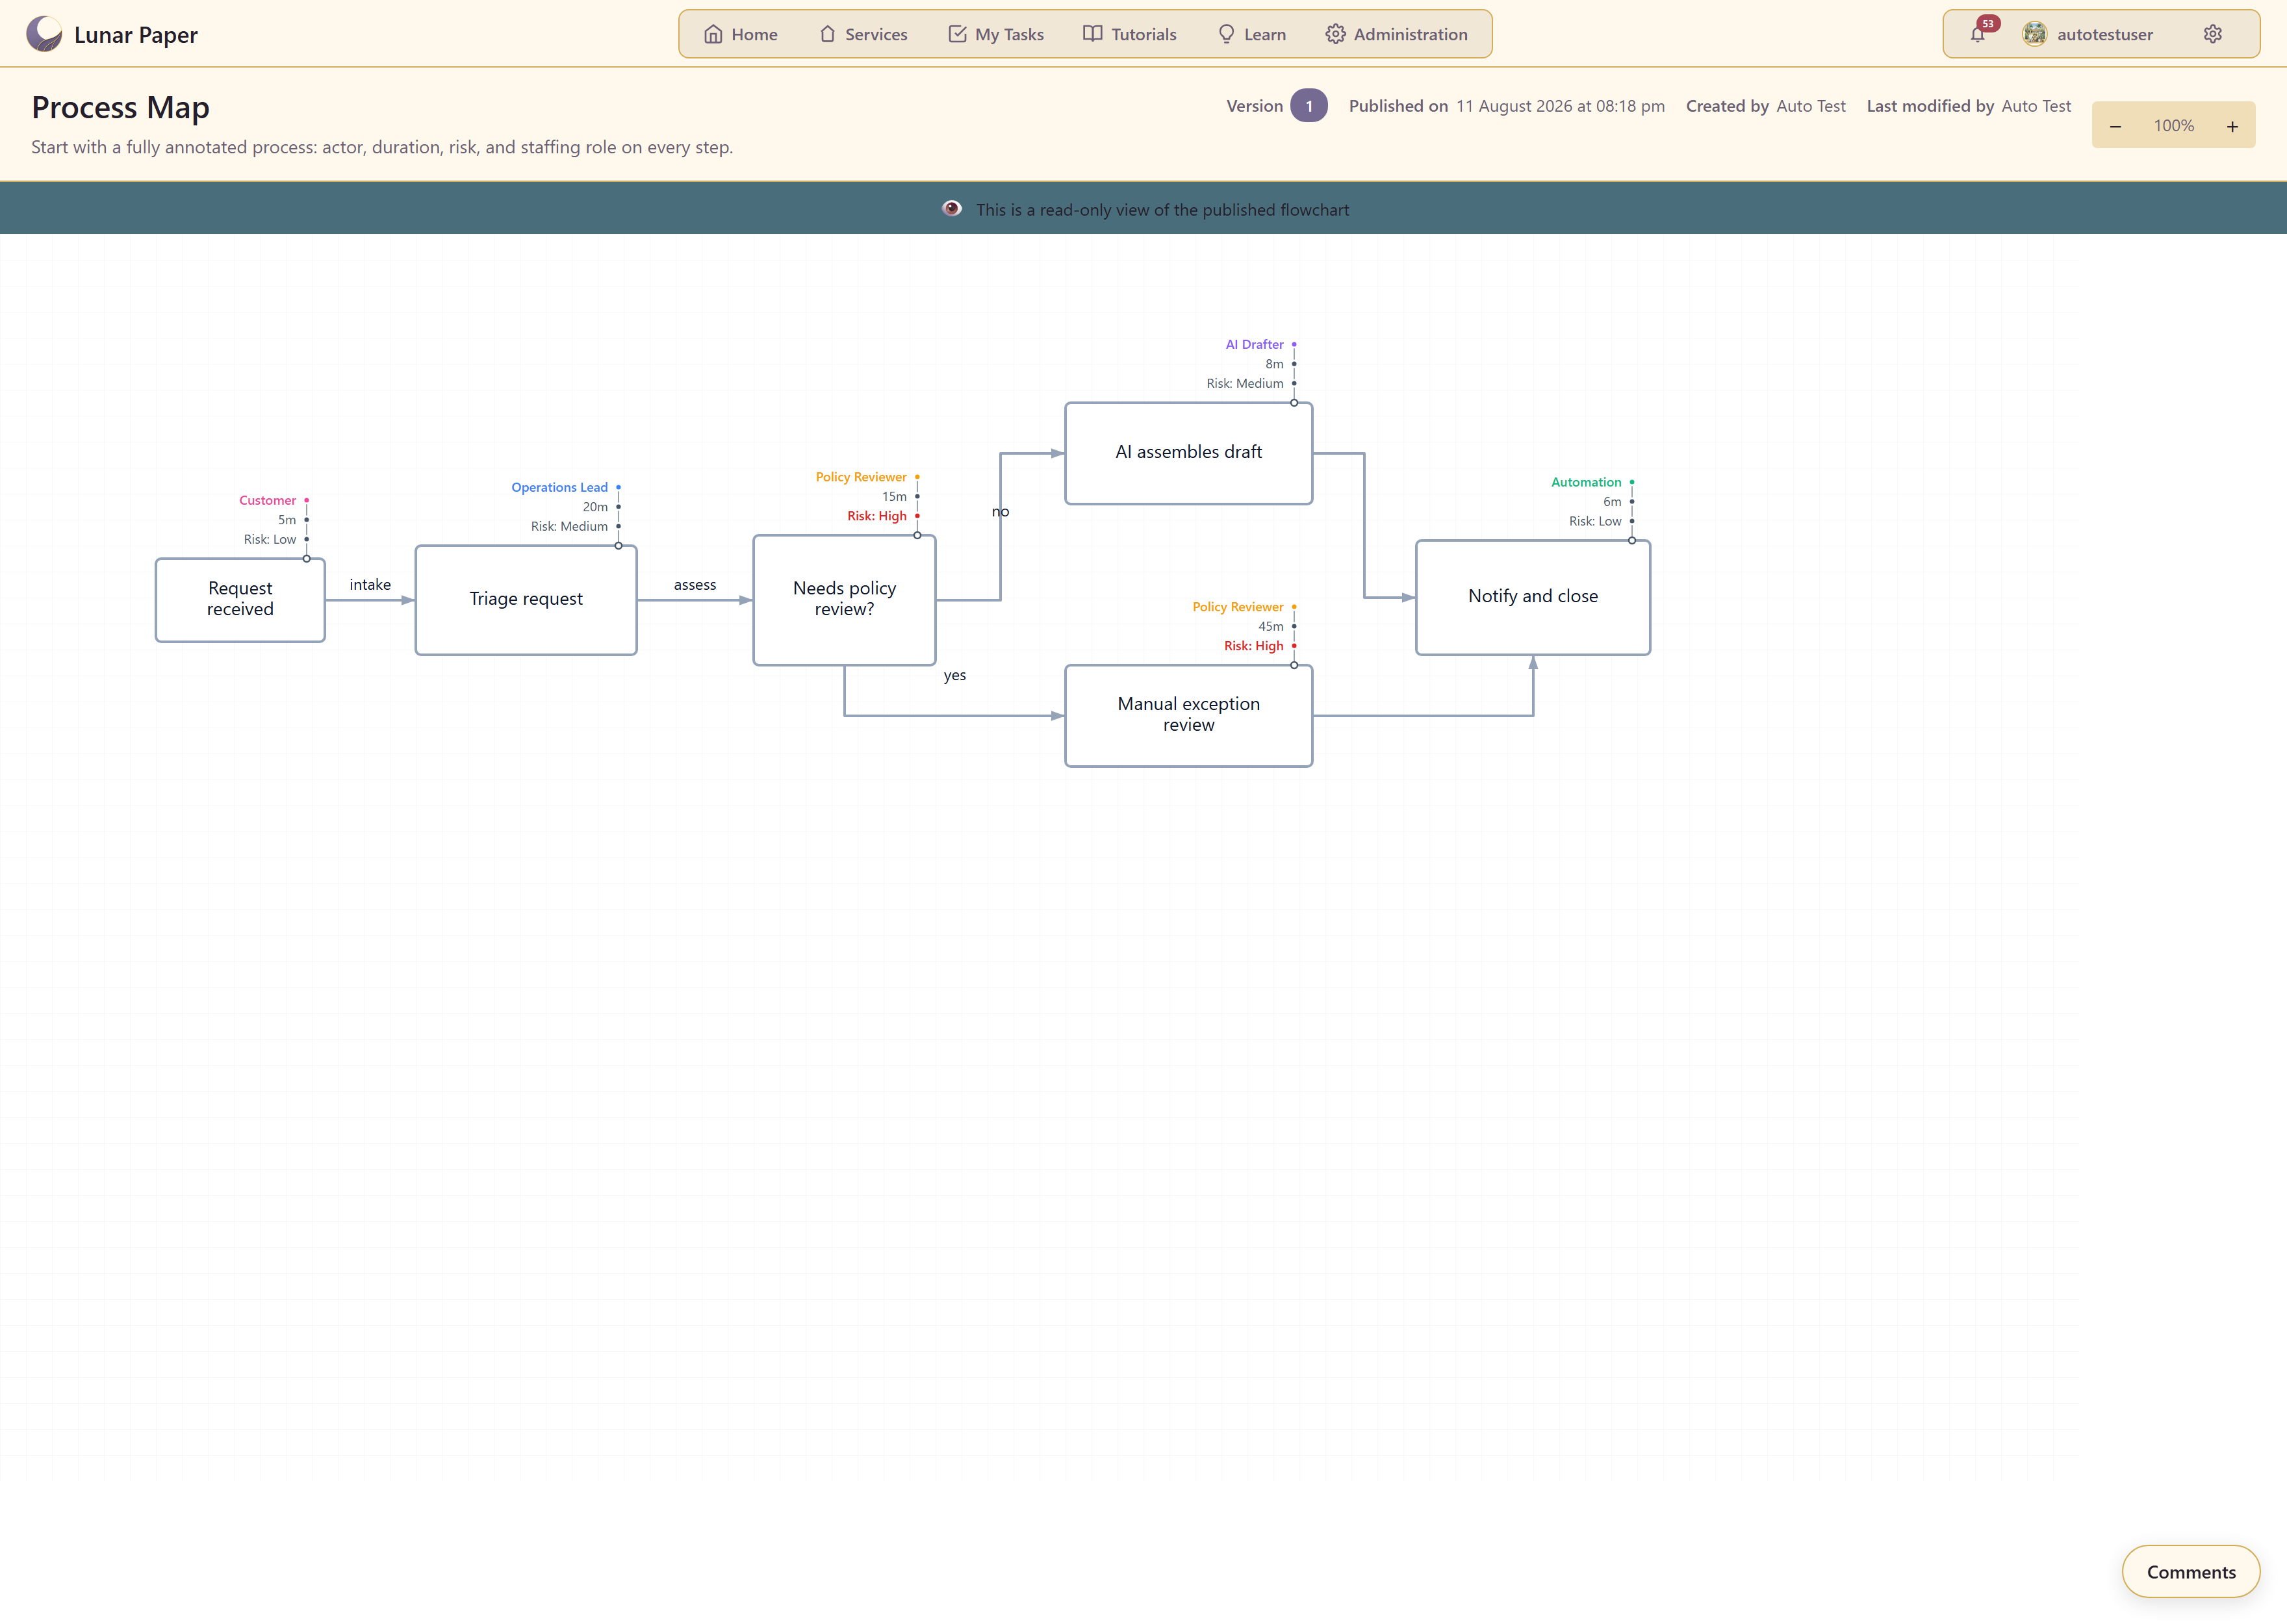The height and width of the screenshot is (1624, 2287).
Task: Click the Customer actor label
Action: coord(267,500)
